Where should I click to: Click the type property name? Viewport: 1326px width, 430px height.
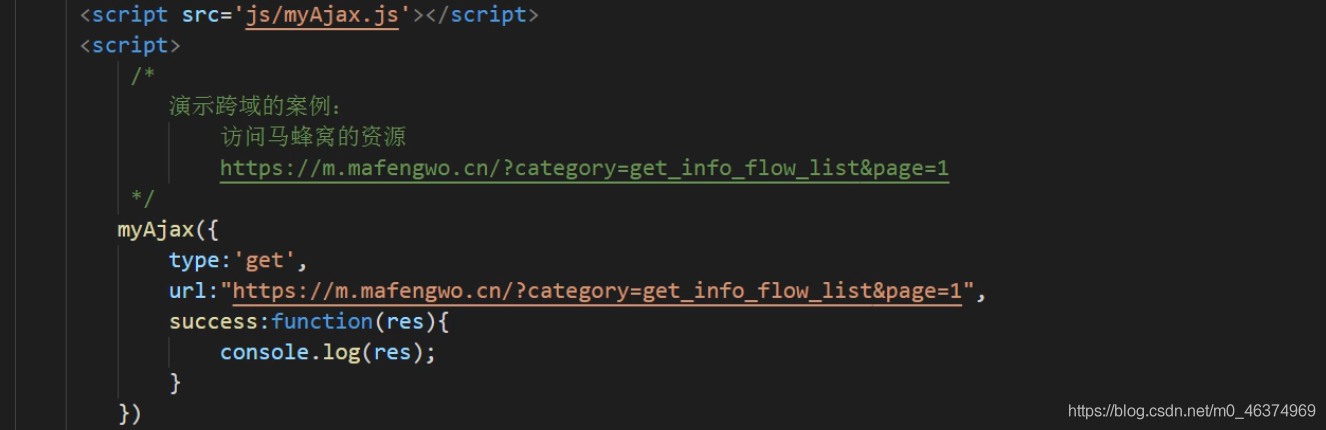(x=194, y=260)
